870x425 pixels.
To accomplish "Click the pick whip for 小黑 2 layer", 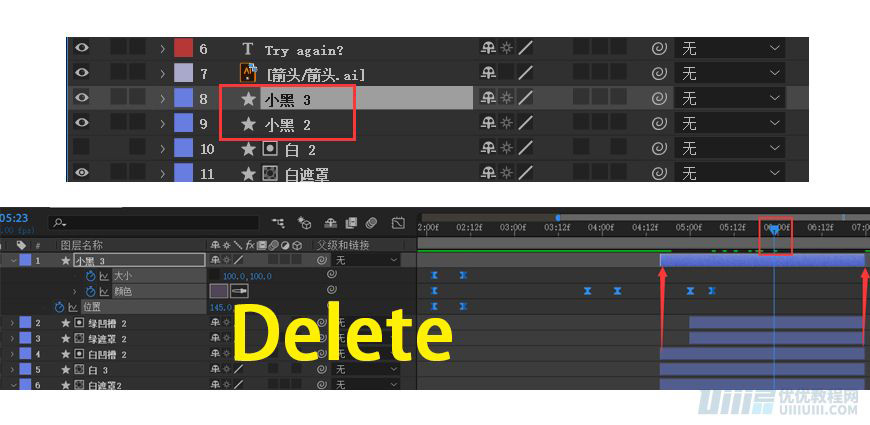I will (659, 124).
